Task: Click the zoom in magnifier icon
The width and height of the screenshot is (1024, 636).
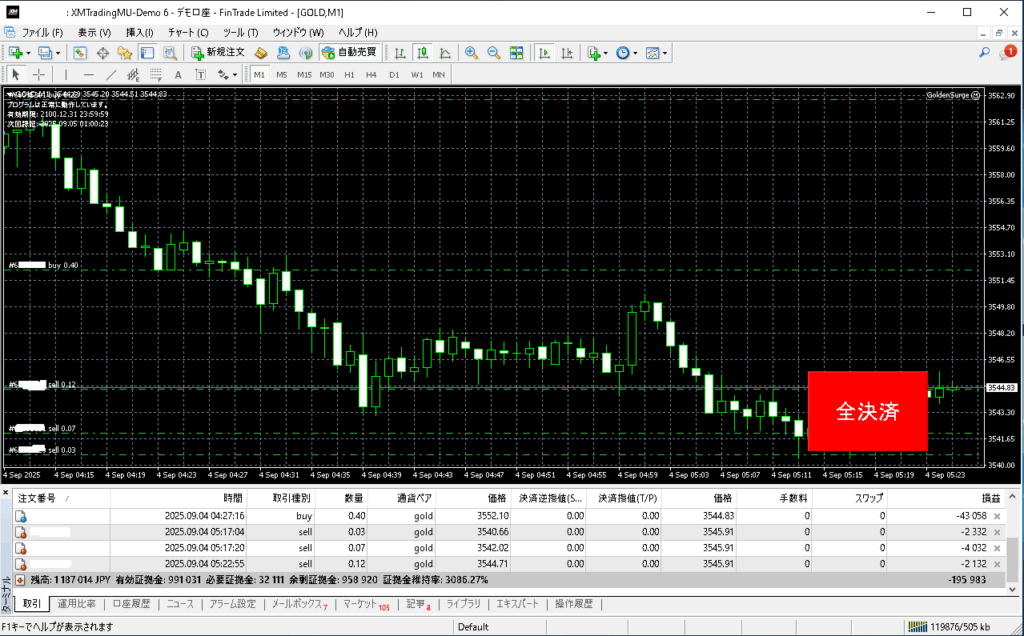Action: click(x=471, y=53)
